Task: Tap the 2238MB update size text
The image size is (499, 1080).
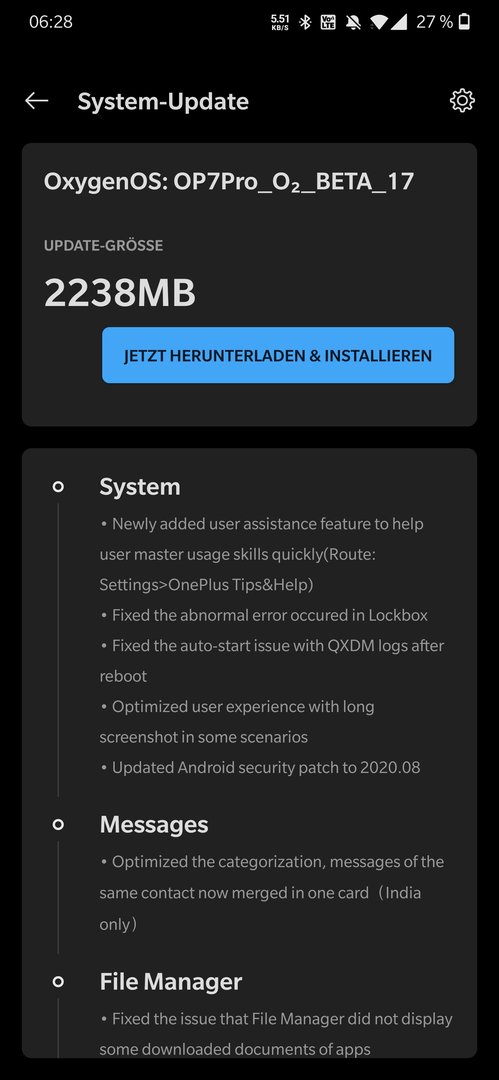Action: pos(120,293)
